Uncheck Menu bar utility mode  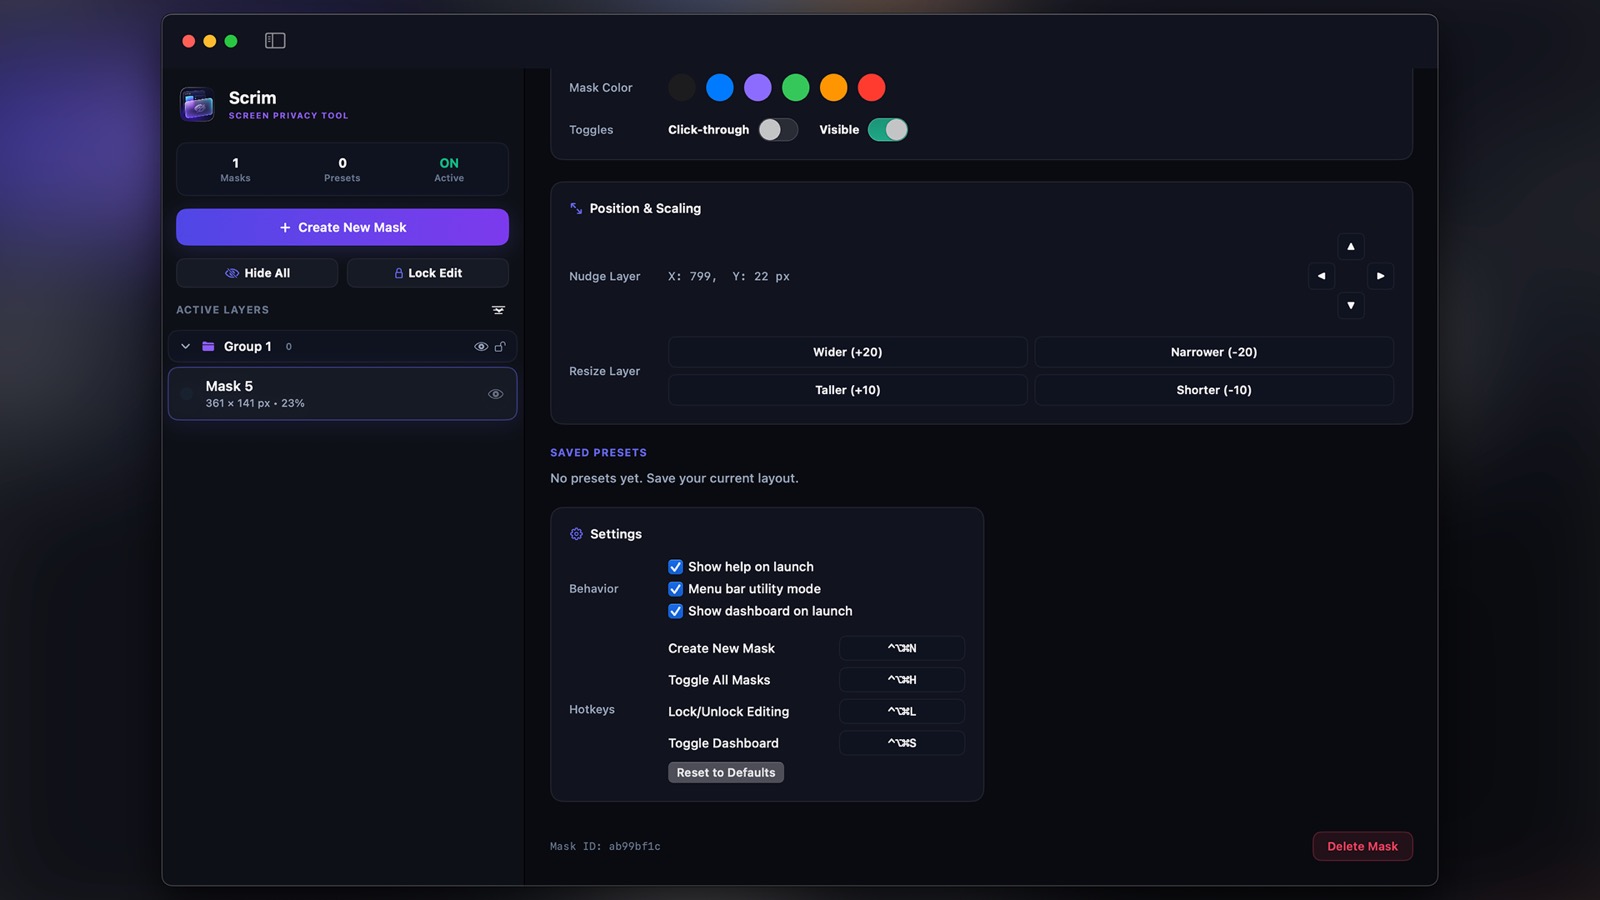[675, 589]
